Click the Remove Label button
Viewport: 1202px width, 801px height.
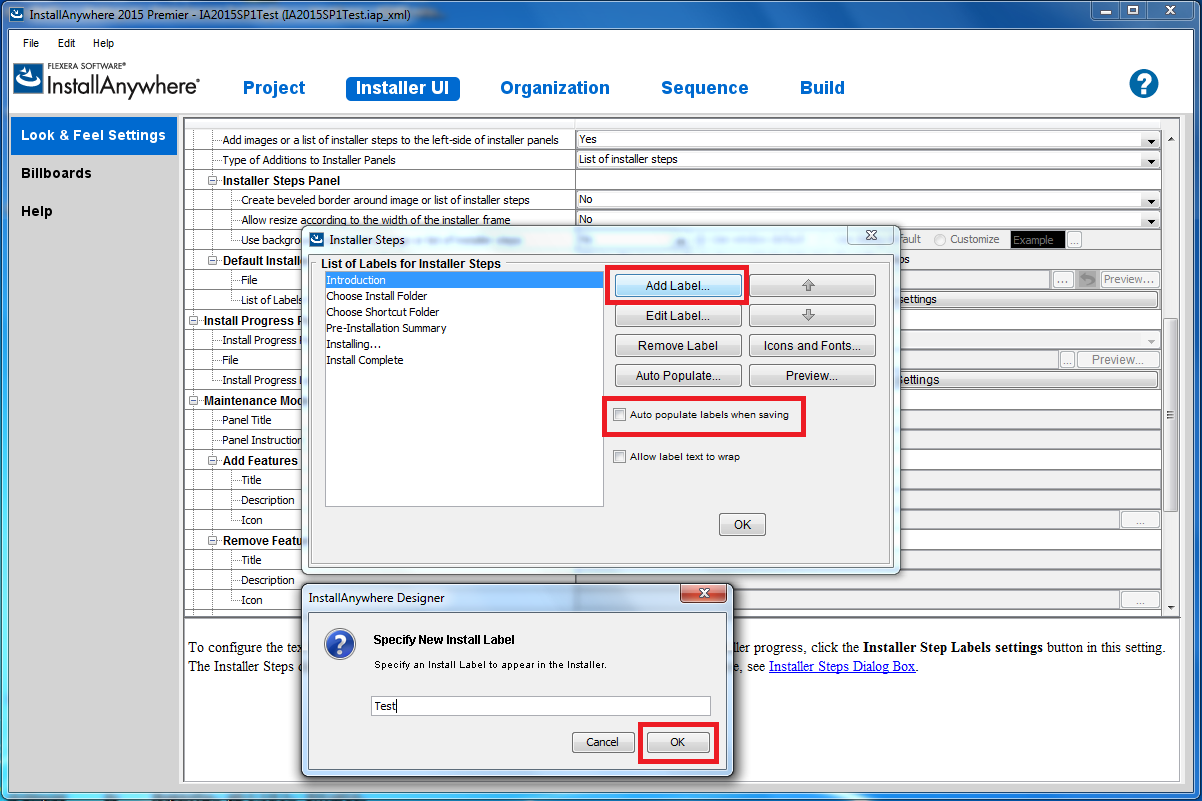tap(678, 346)
